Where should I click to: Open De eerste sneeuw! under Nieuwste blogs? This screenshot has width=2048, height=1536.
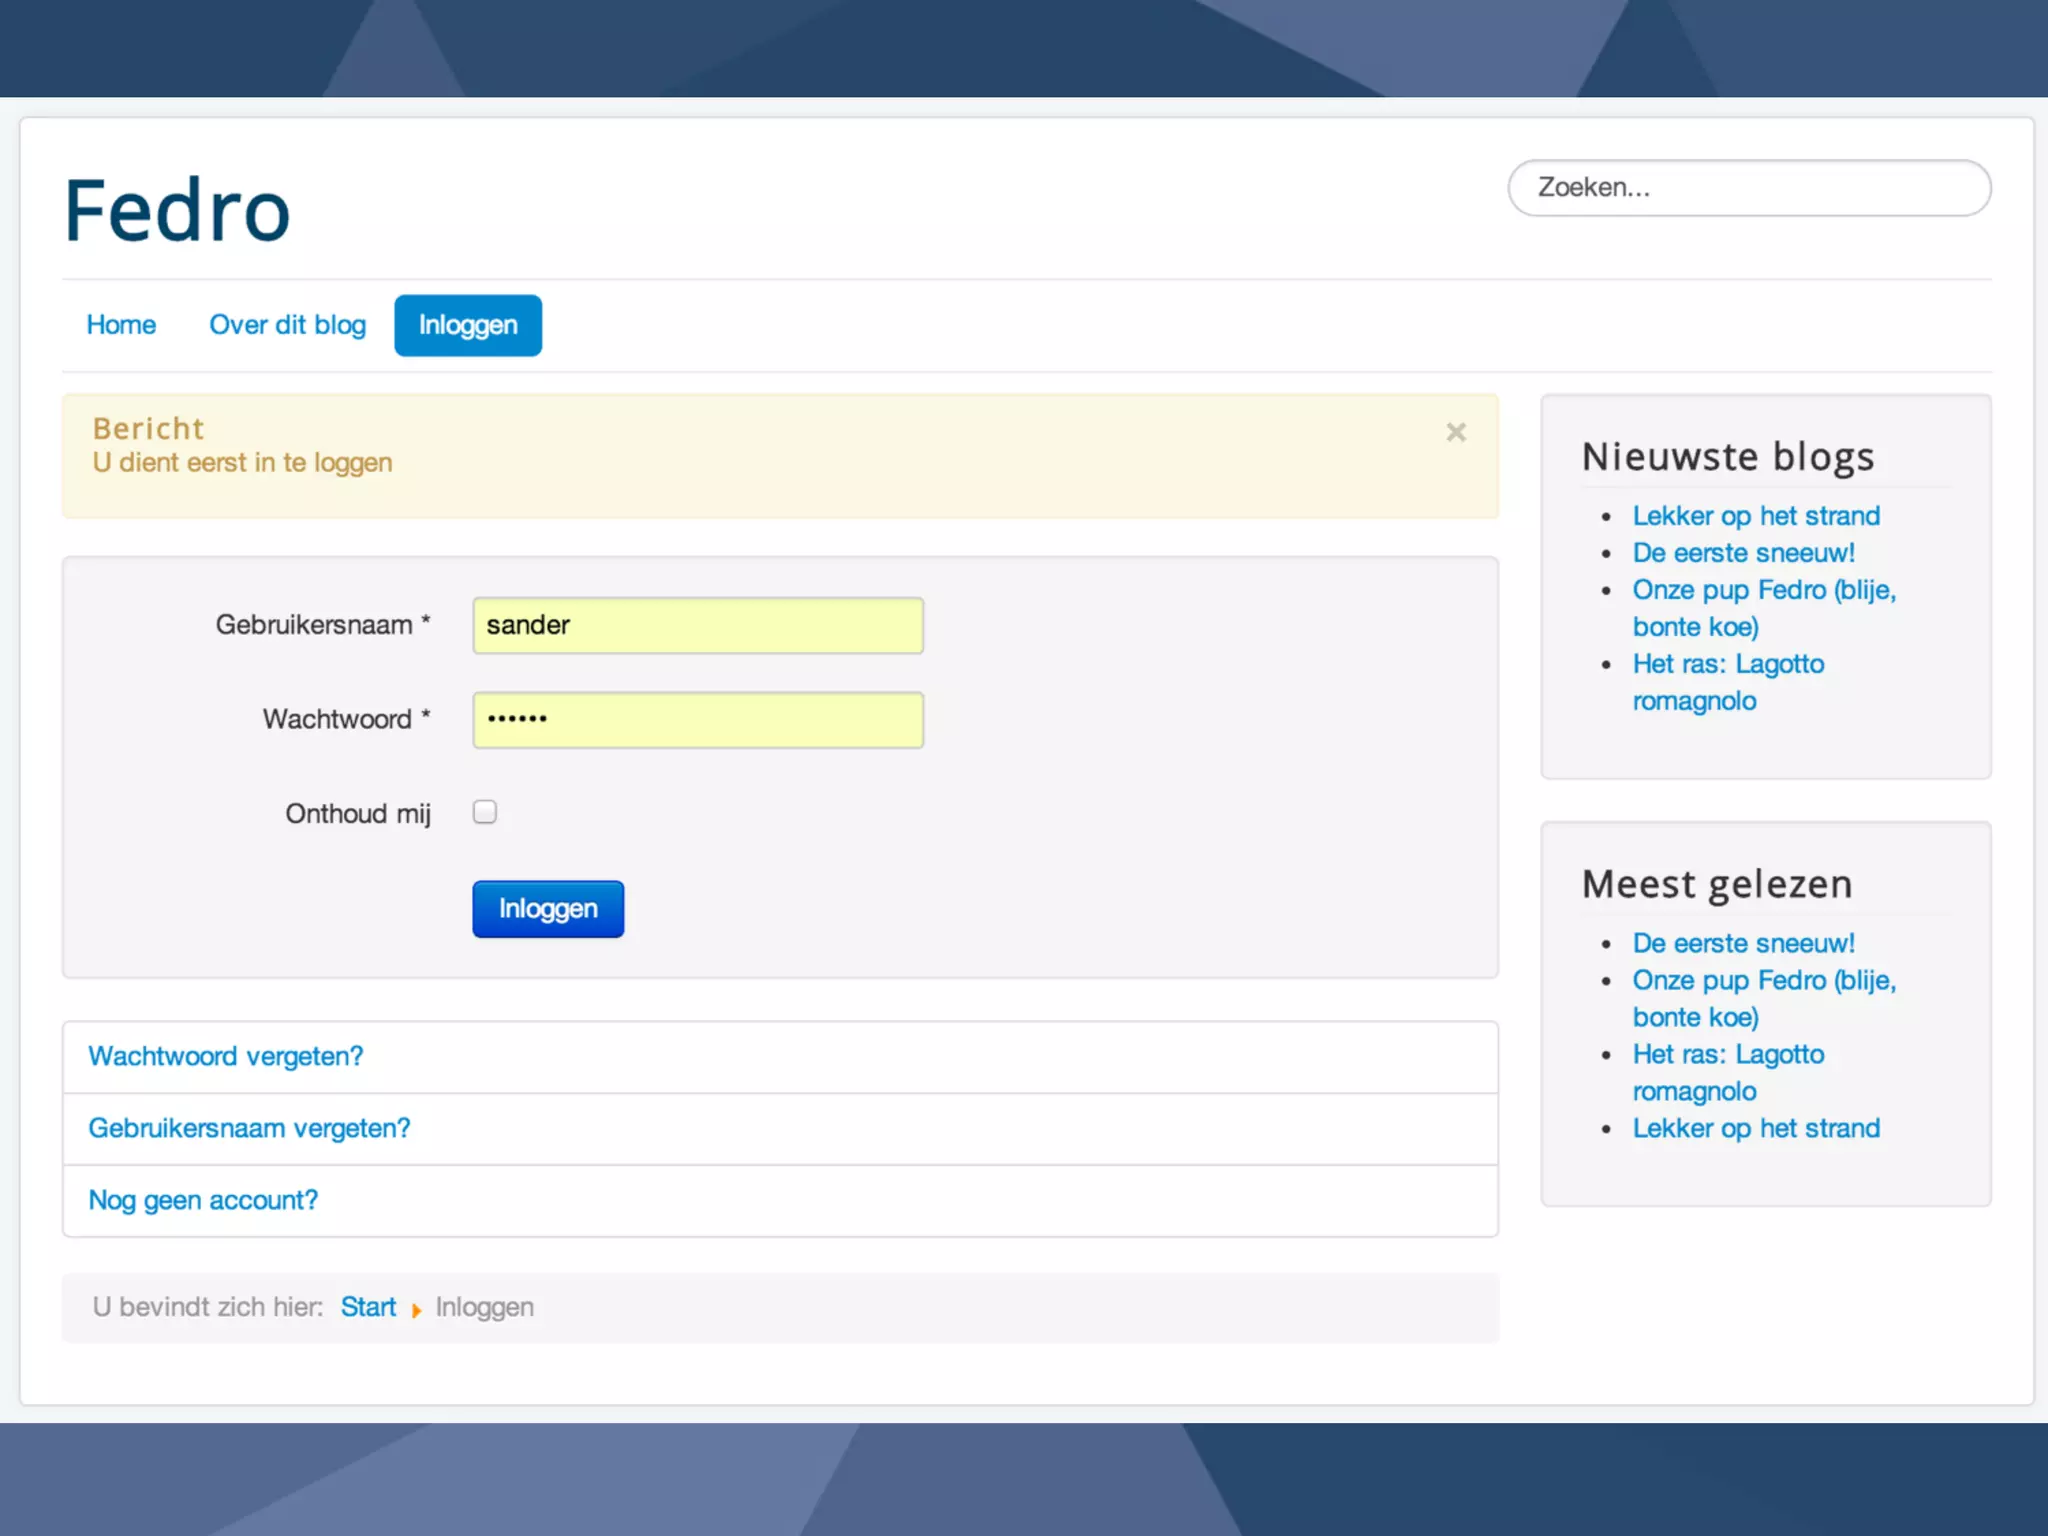pos(1743,553)
